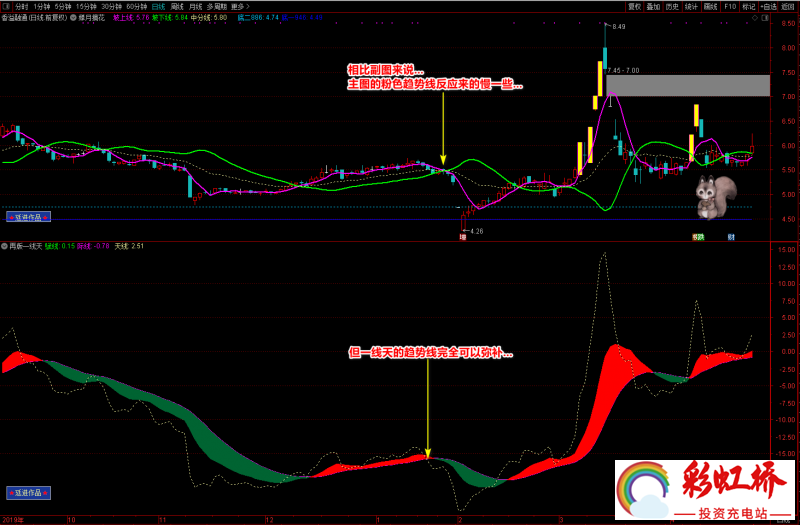
Task: Click the 财 event marker near the right
Action: click(x=731, y=237)
